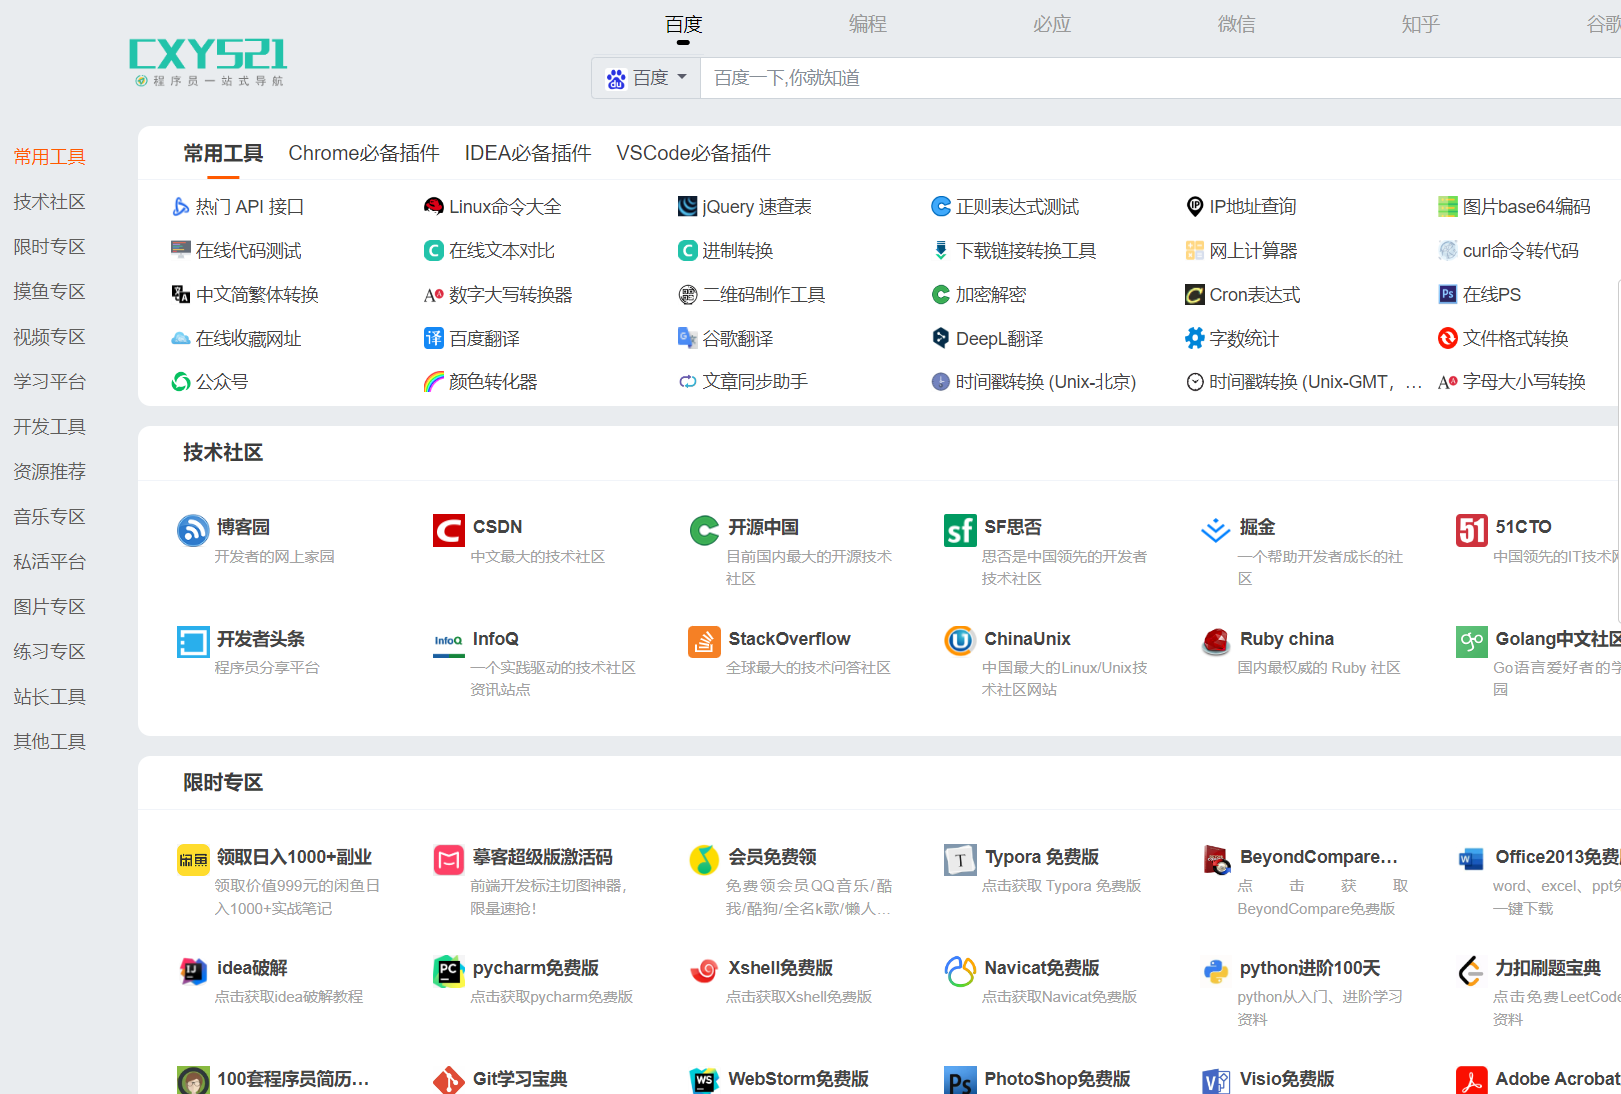Viewport: 1621px width, 1094px height.
Task: Open the python进阶100天 card title
Action: coord(1310,968)
